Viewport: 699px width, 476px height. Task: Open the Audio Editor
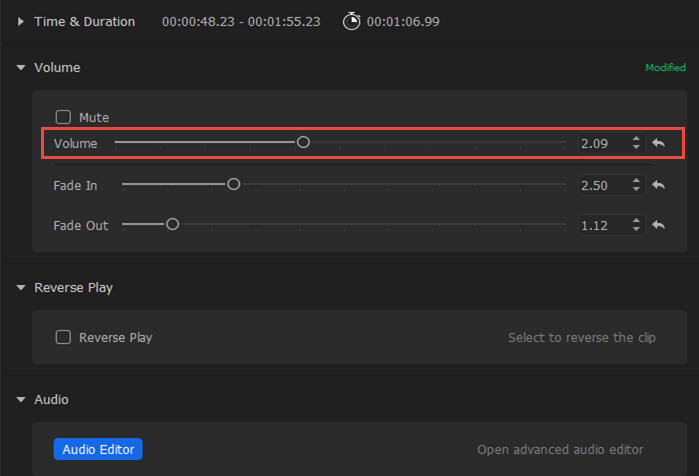(98, 449)
